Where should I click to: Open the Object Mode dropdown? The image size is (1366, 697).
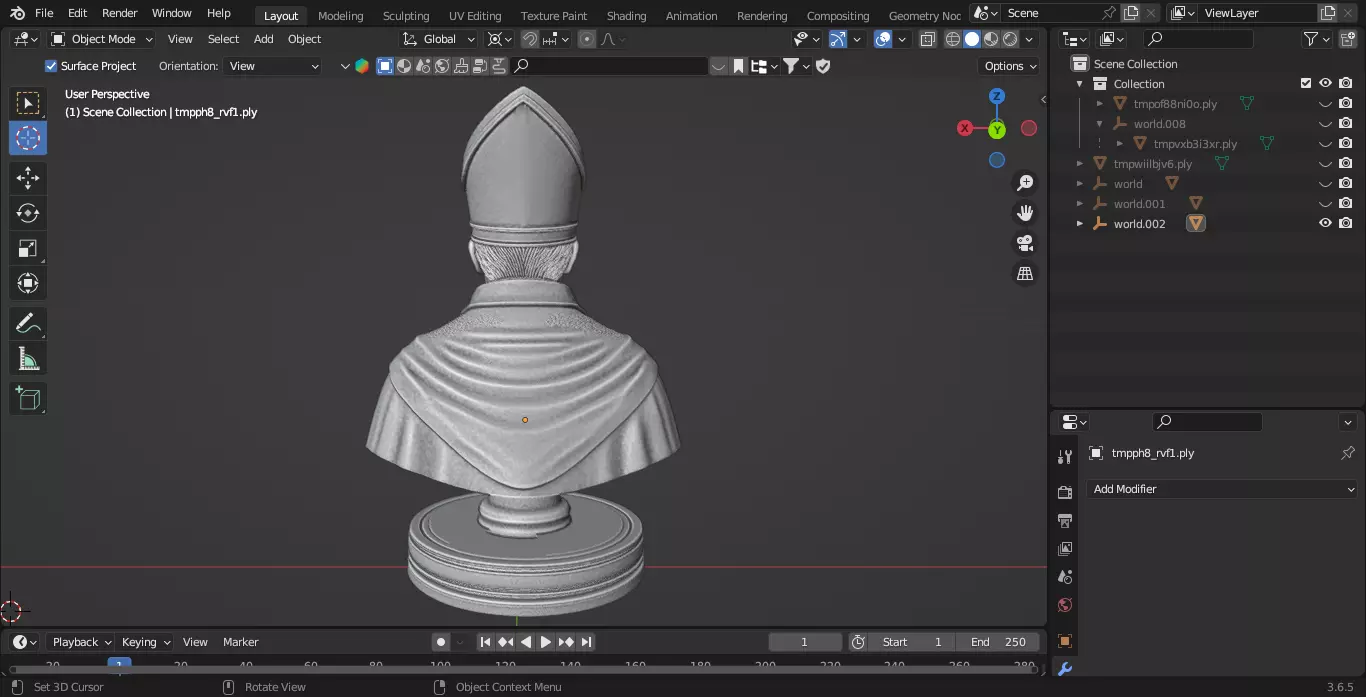pos(102,39)
